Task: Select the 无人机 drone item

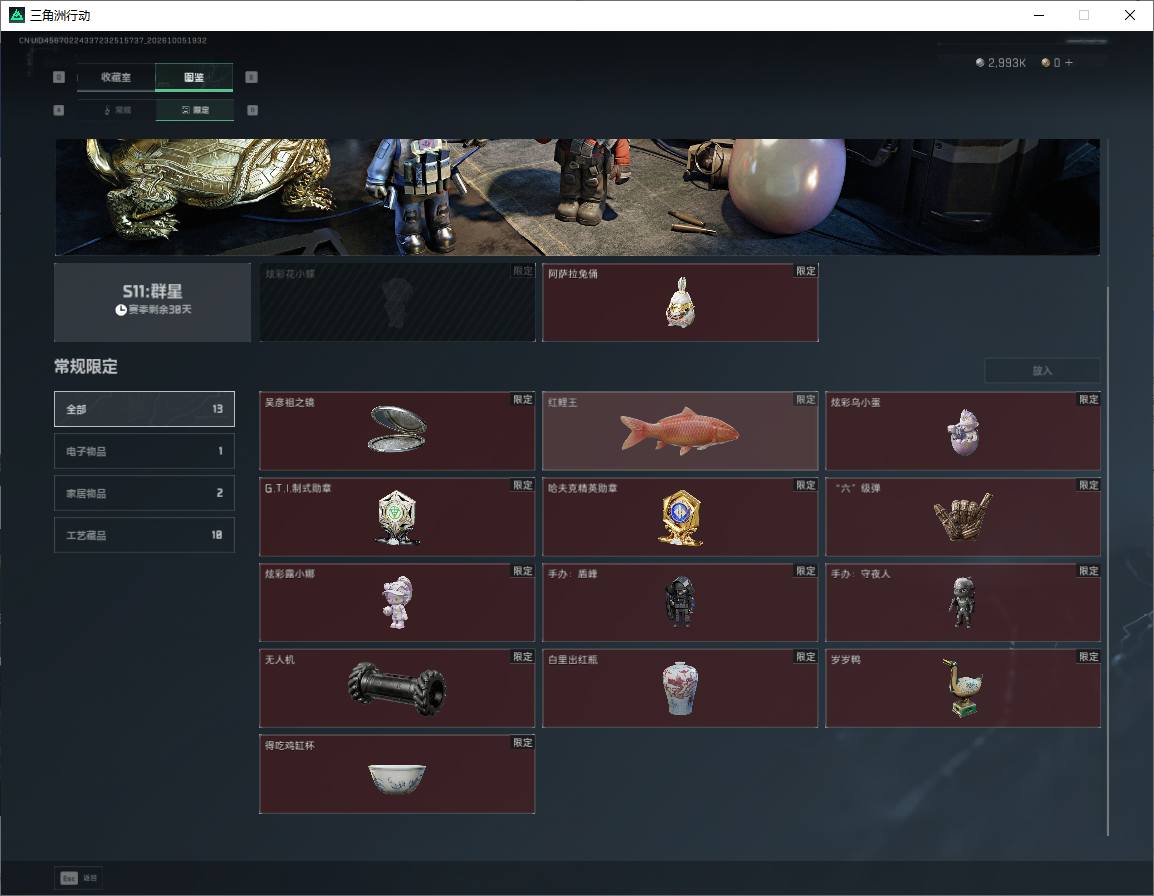Action: coord(397,688)
